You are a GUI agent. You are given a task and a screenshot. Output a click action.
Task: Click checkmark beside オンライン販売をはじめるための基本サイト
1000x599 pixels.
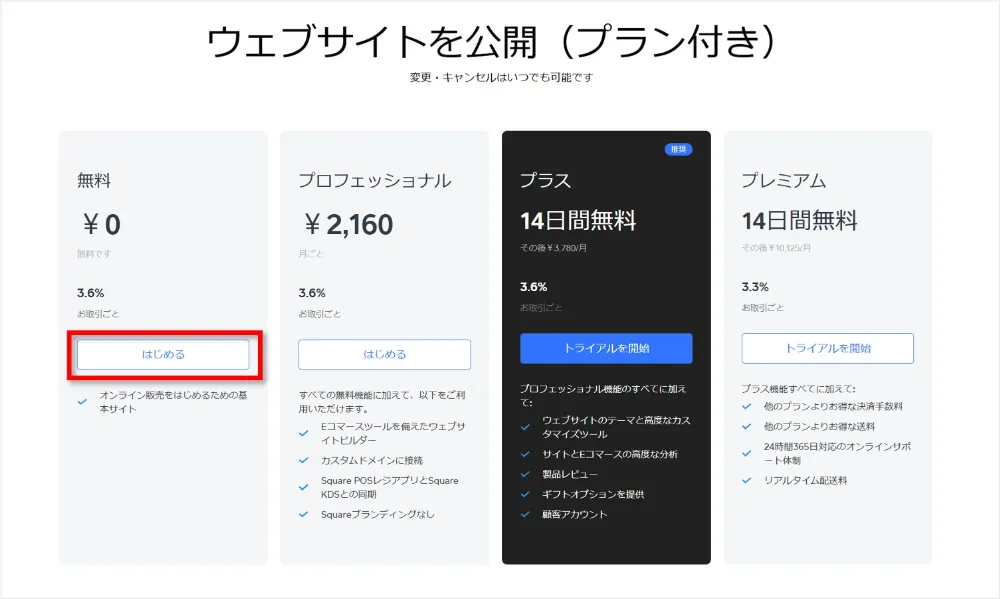tap(82, 401)
